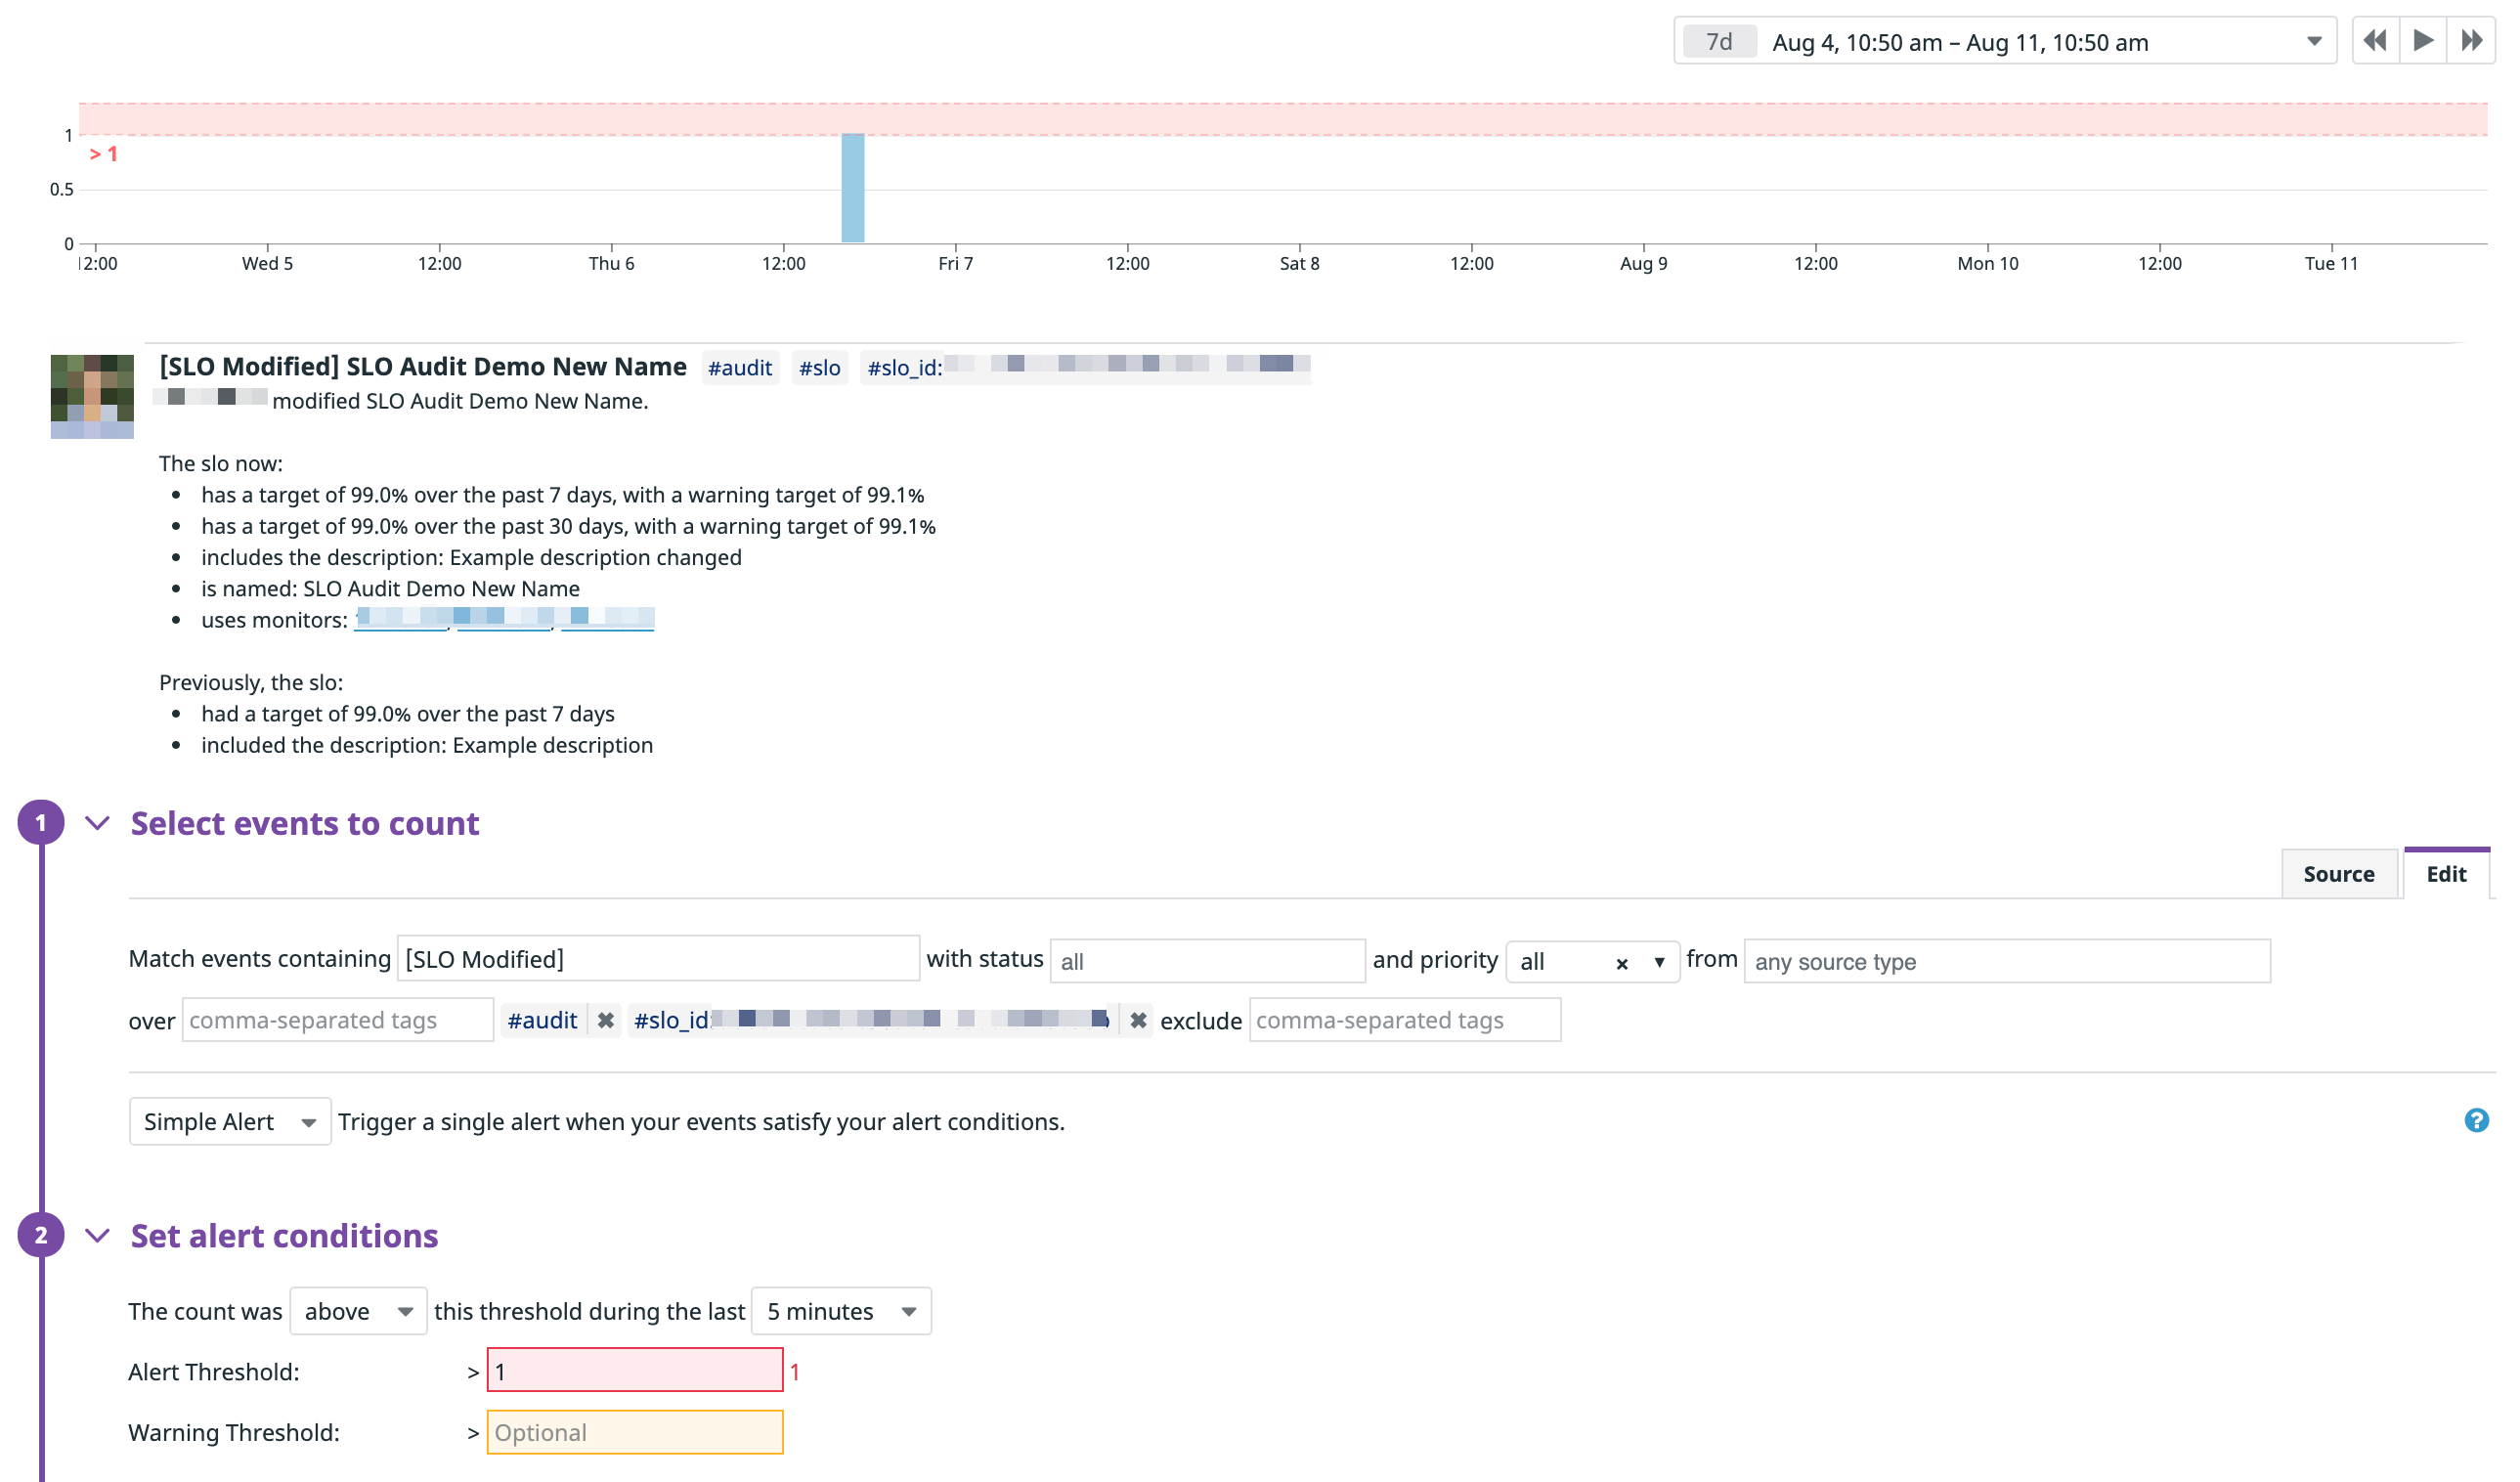Screen dimensions: 2520x1482
Task: Click the play live-time icon
Action: click(2422, 41)
